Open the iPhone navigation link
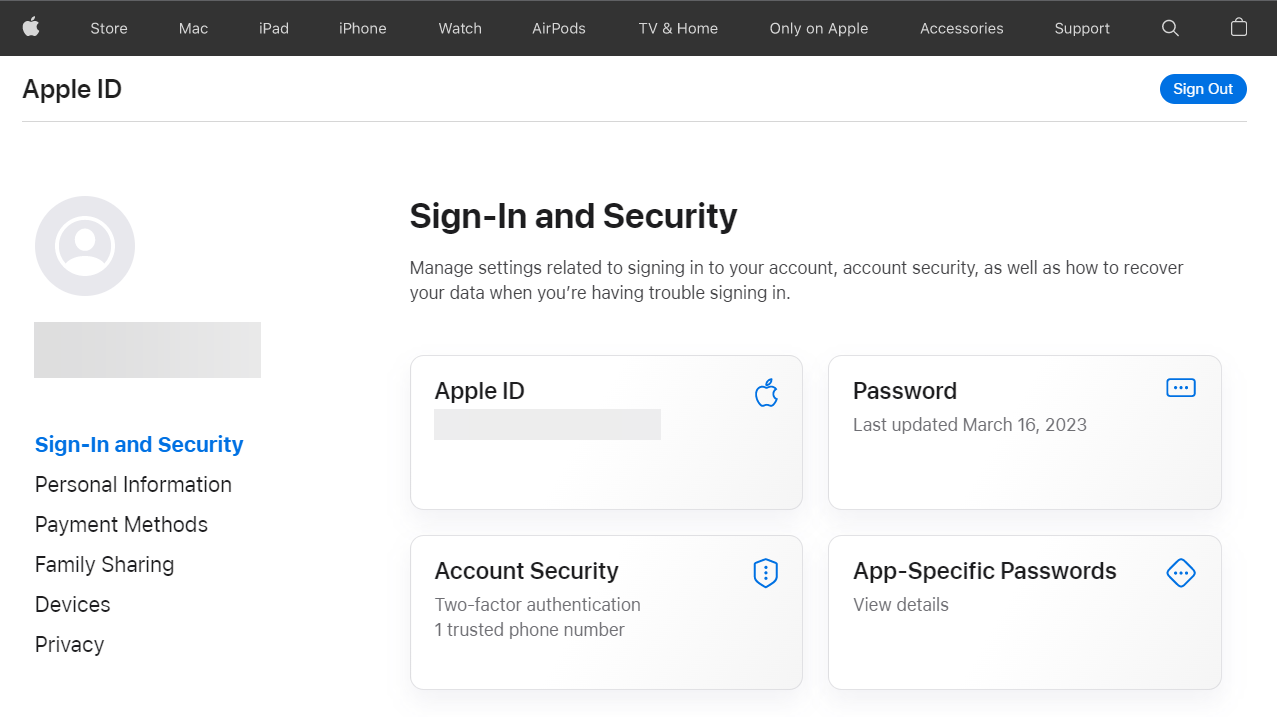1277x717 pixels. pyautogui.click(x=363, y=28)
